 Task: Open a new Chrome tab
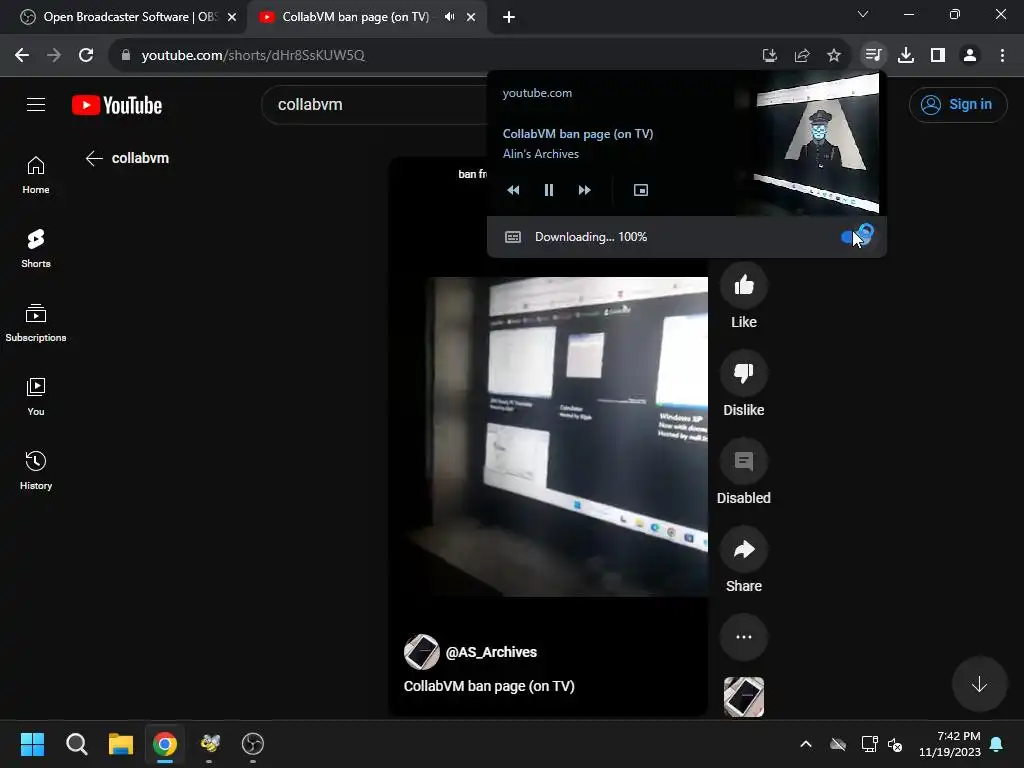coord(509,17)
